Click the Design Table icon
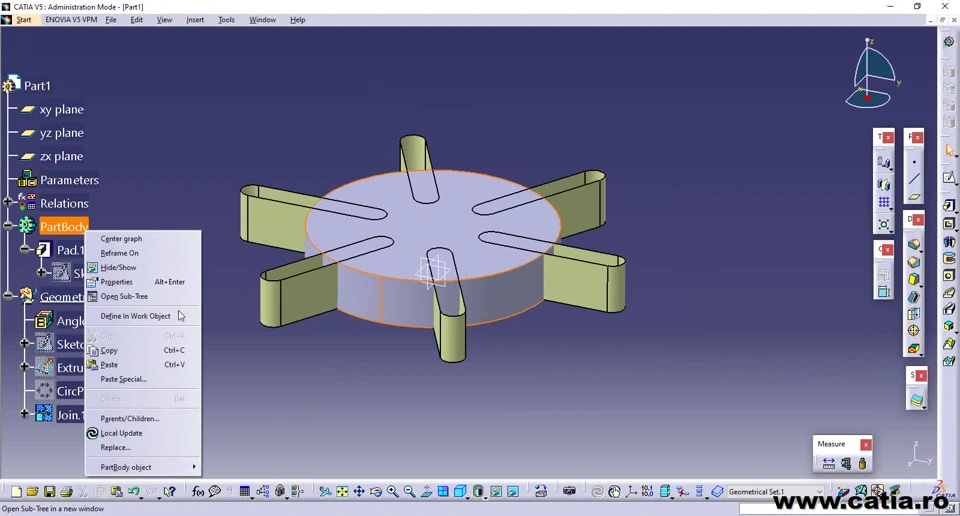The image size is (960, 516). coord(244,492)
